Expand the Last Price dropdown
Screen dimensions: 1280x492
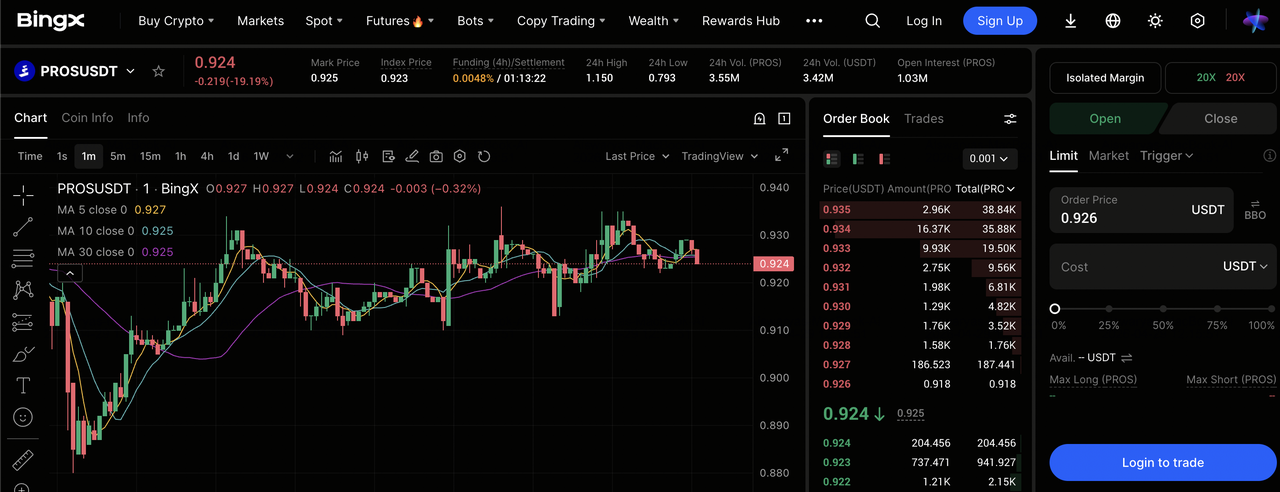(x=636, y=156)
